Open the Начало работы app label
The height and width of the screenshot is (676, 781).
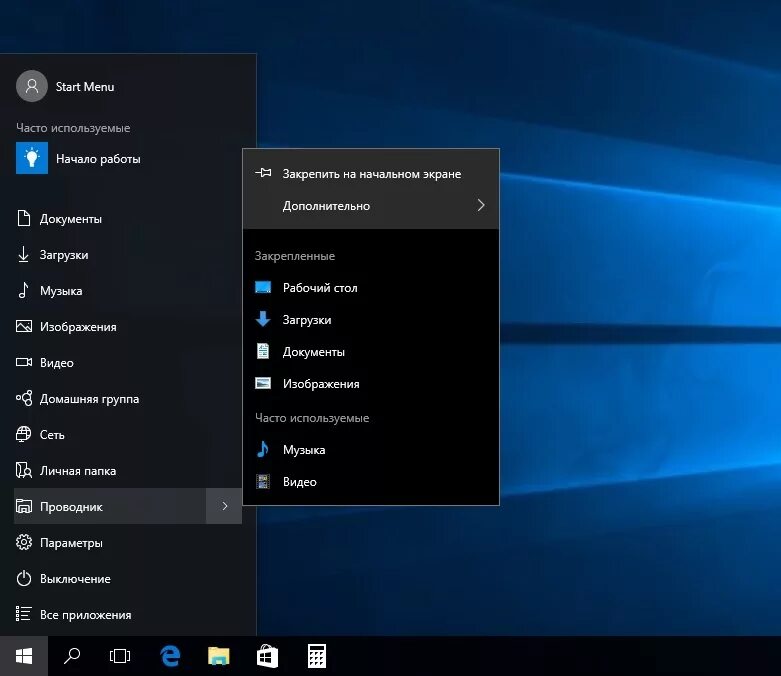coord(98,159)
